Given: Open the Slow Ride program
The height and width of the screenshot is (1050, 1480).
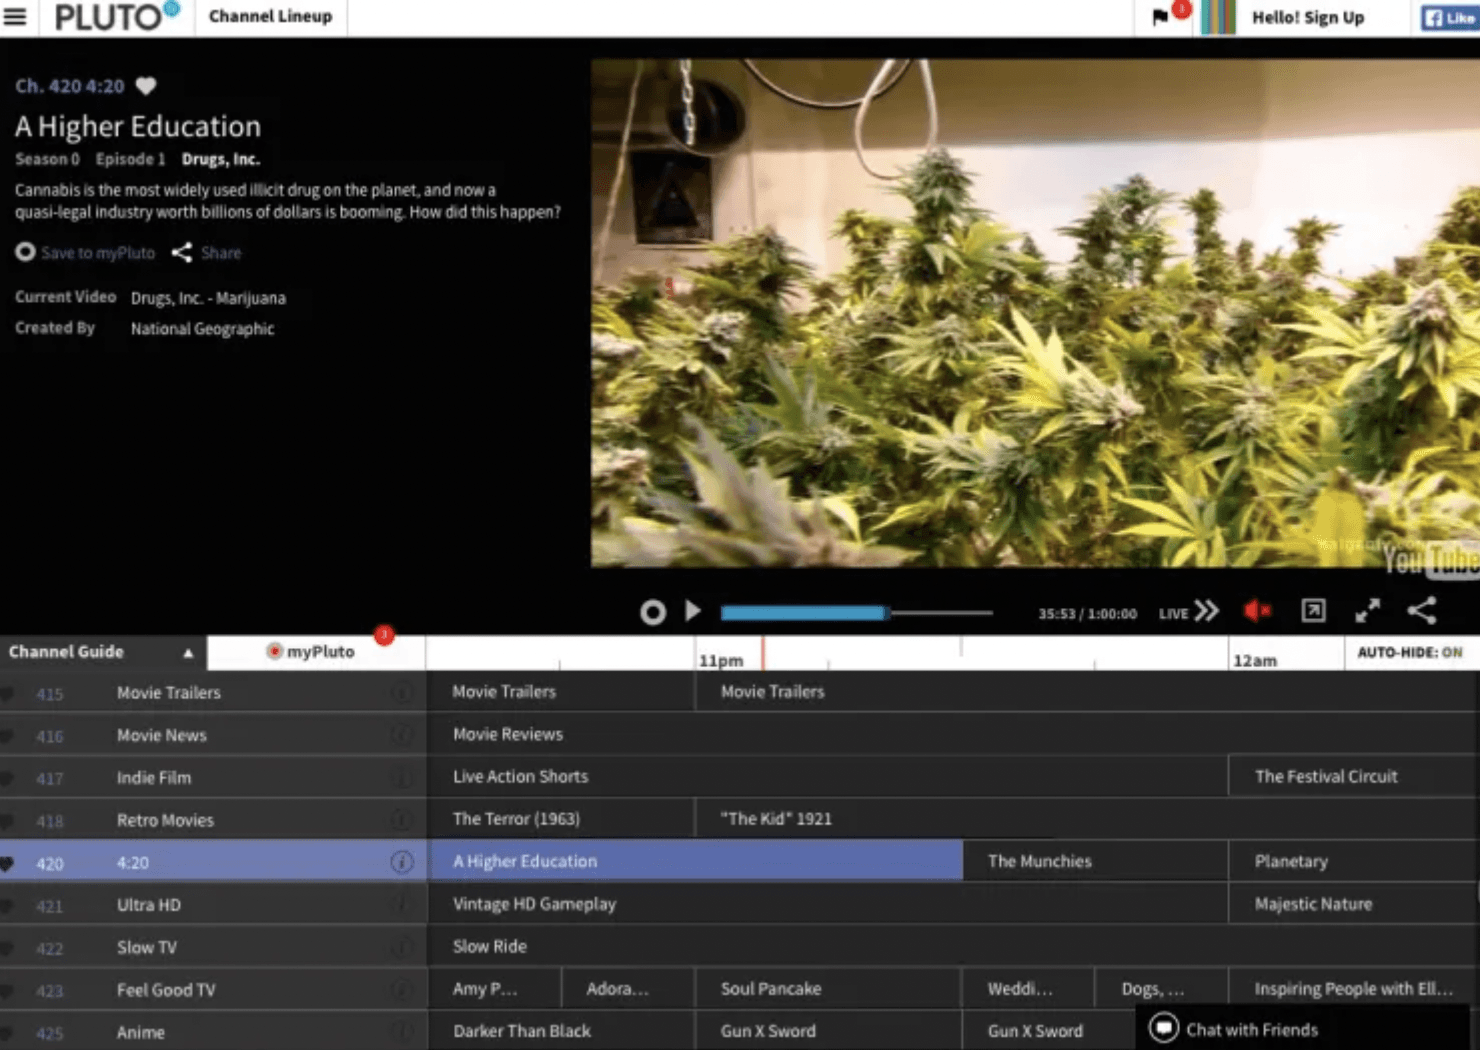Looking at the screenshot, I should click(x=953, y=946).
